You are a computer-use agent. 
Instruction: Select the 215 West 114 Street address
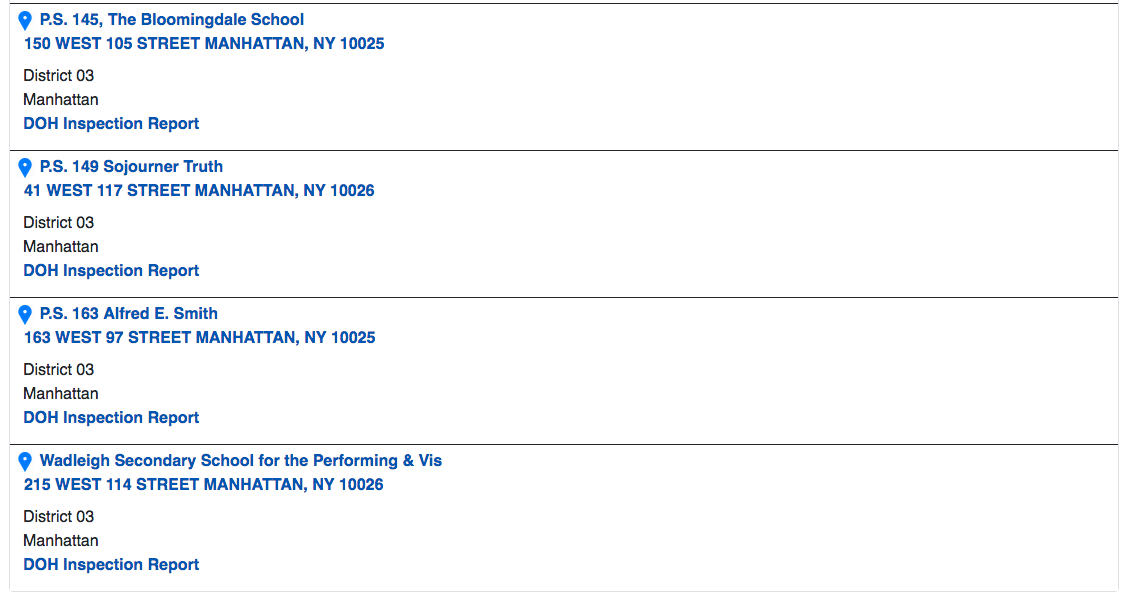(203, 485)
